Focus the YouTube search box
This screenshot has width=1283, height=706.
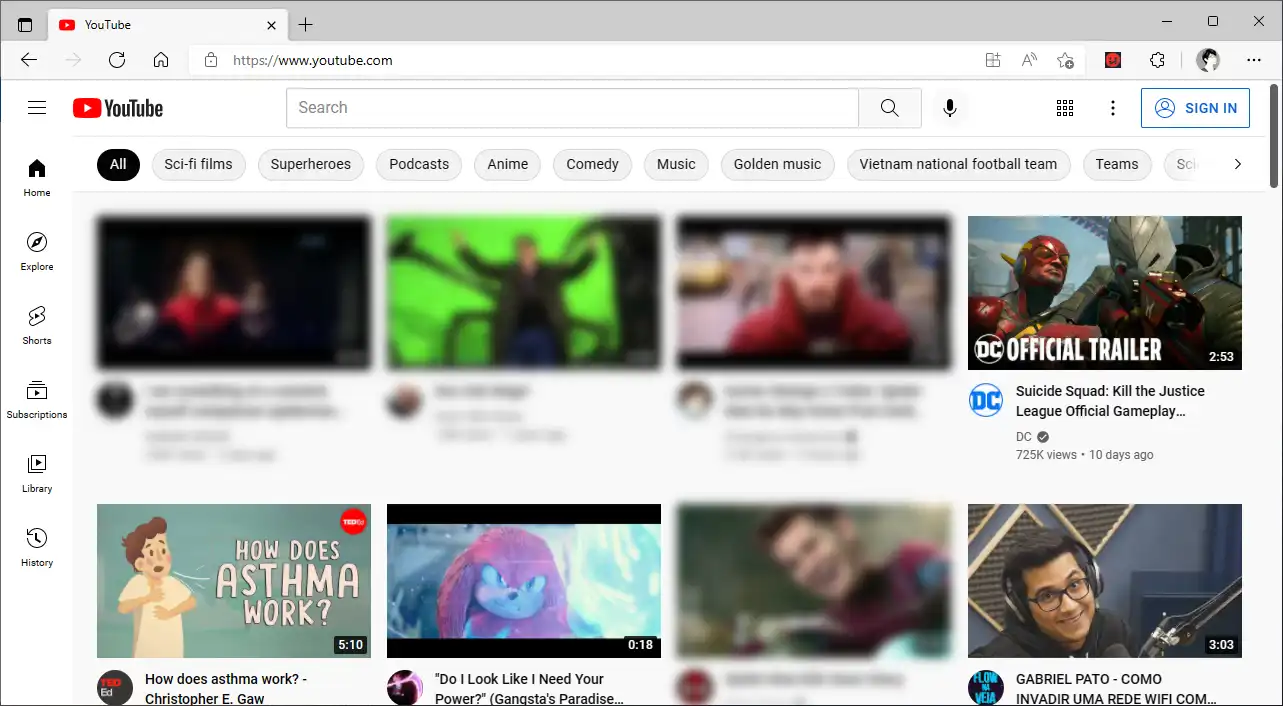coord(572,108)
